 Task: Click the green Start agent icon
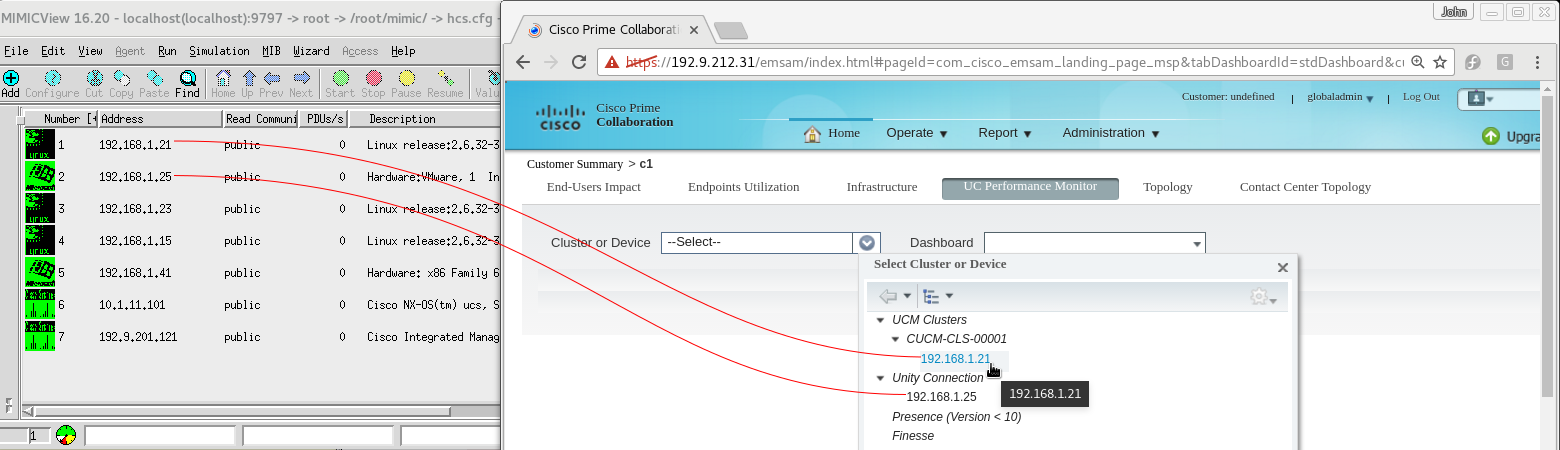(x=340, y=78)
